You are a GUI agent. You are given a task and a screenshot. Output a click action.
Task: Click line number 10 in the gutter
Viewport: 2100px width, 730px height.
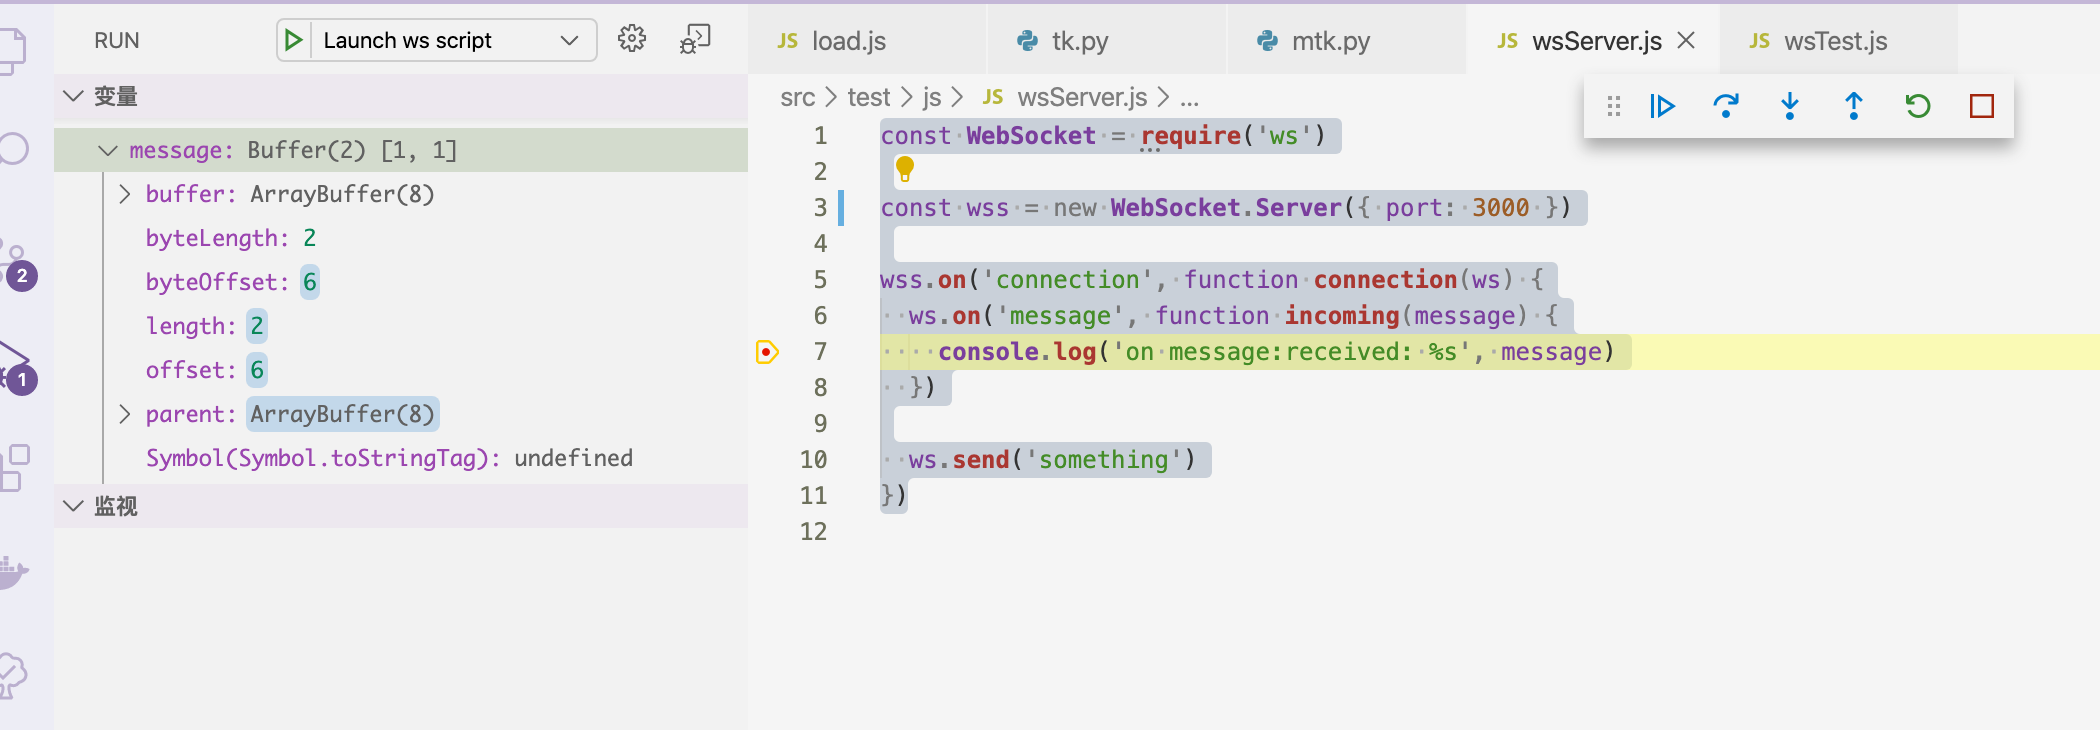pos(813,460)
